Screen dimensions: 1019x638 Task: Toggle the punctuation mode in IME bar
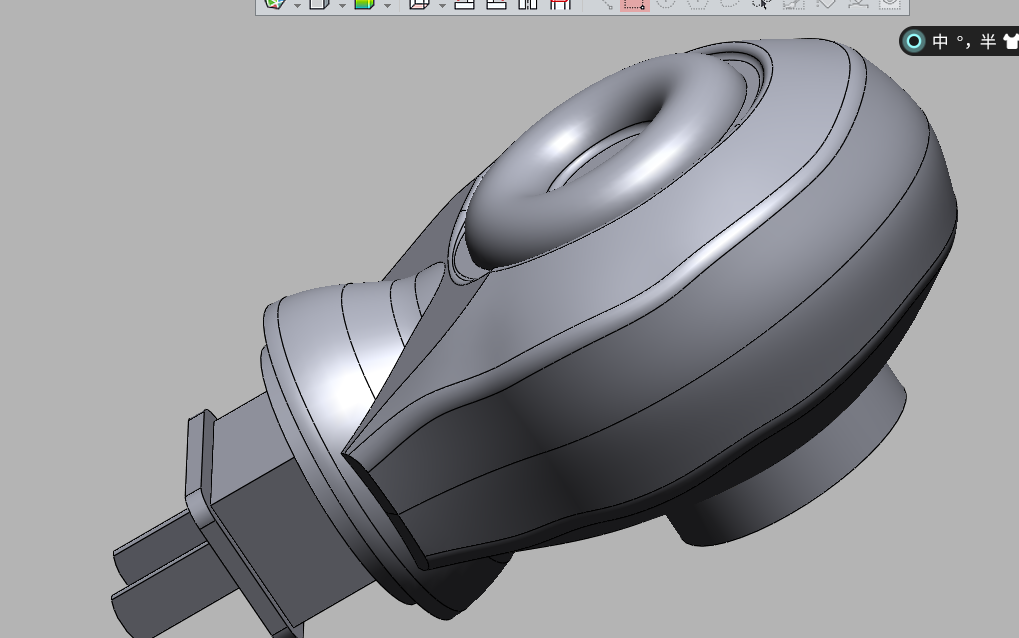tap(963, 42)
